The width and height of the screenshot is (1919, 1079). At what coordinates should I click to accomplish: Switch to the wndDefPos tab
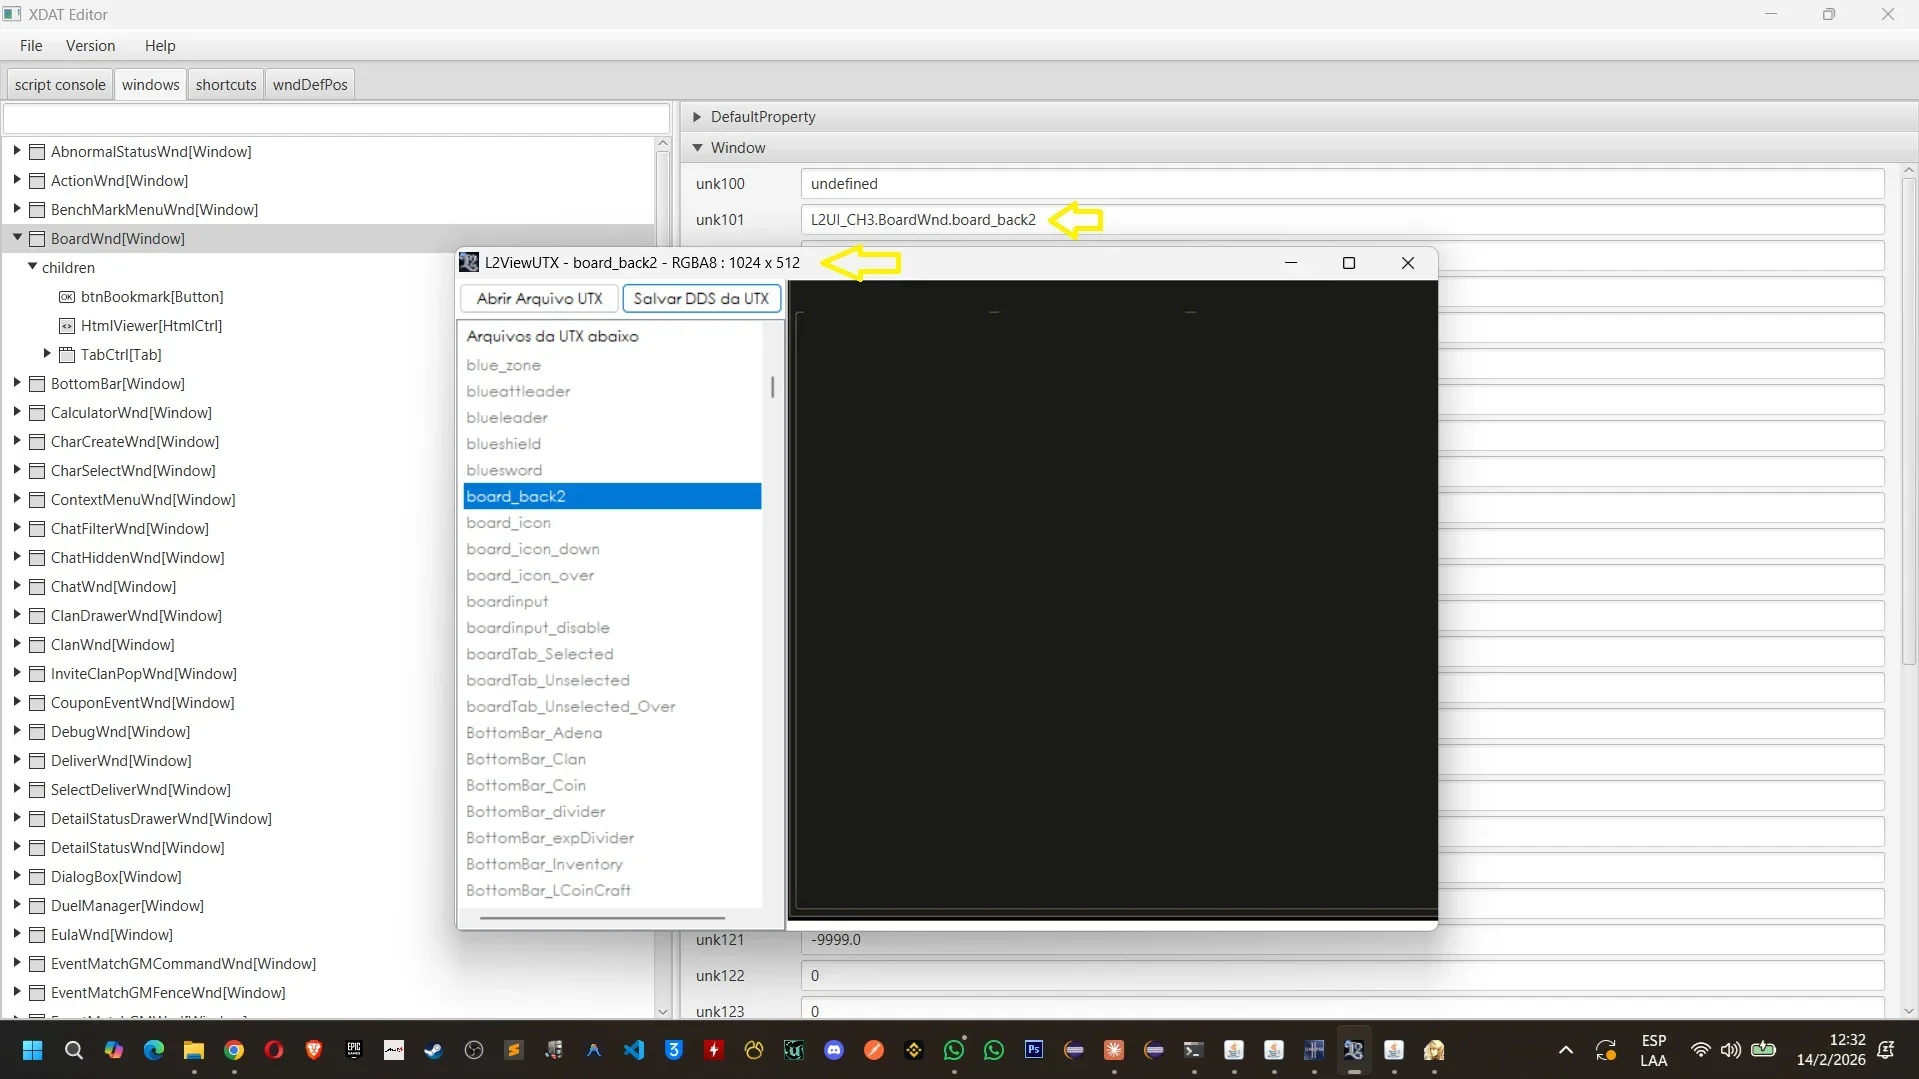point(310,85)
